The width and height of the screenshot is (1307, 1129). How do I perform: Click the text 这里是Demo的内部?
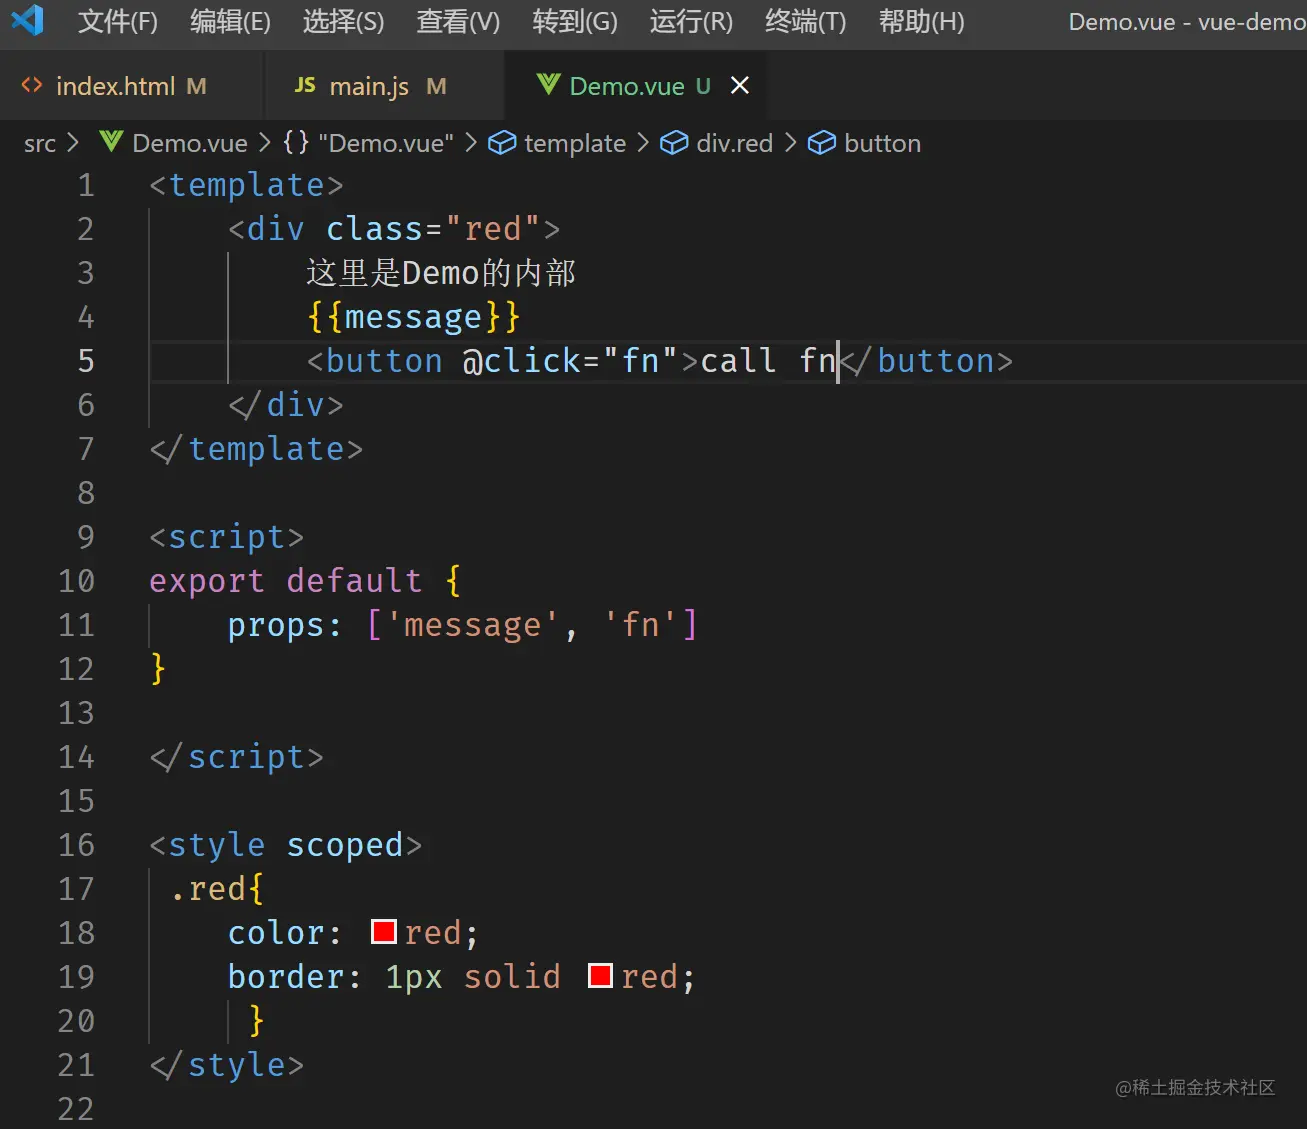(441, 273)
